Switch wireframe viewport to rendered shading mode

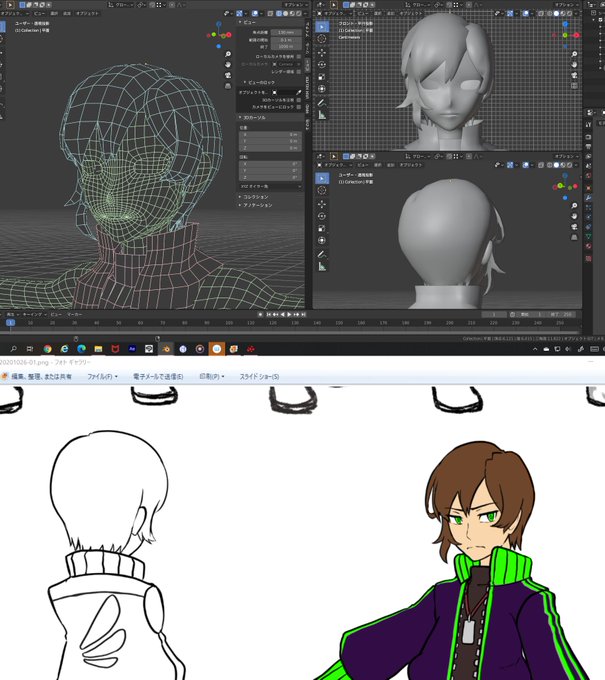pyautogui.click(x=299, y=14)
